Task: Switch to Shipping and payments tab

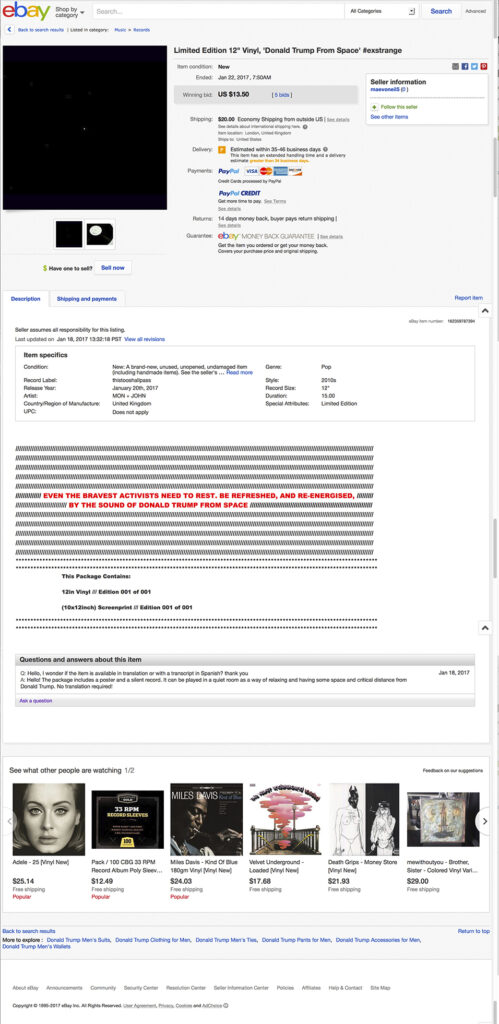Action: coord(87,299)
